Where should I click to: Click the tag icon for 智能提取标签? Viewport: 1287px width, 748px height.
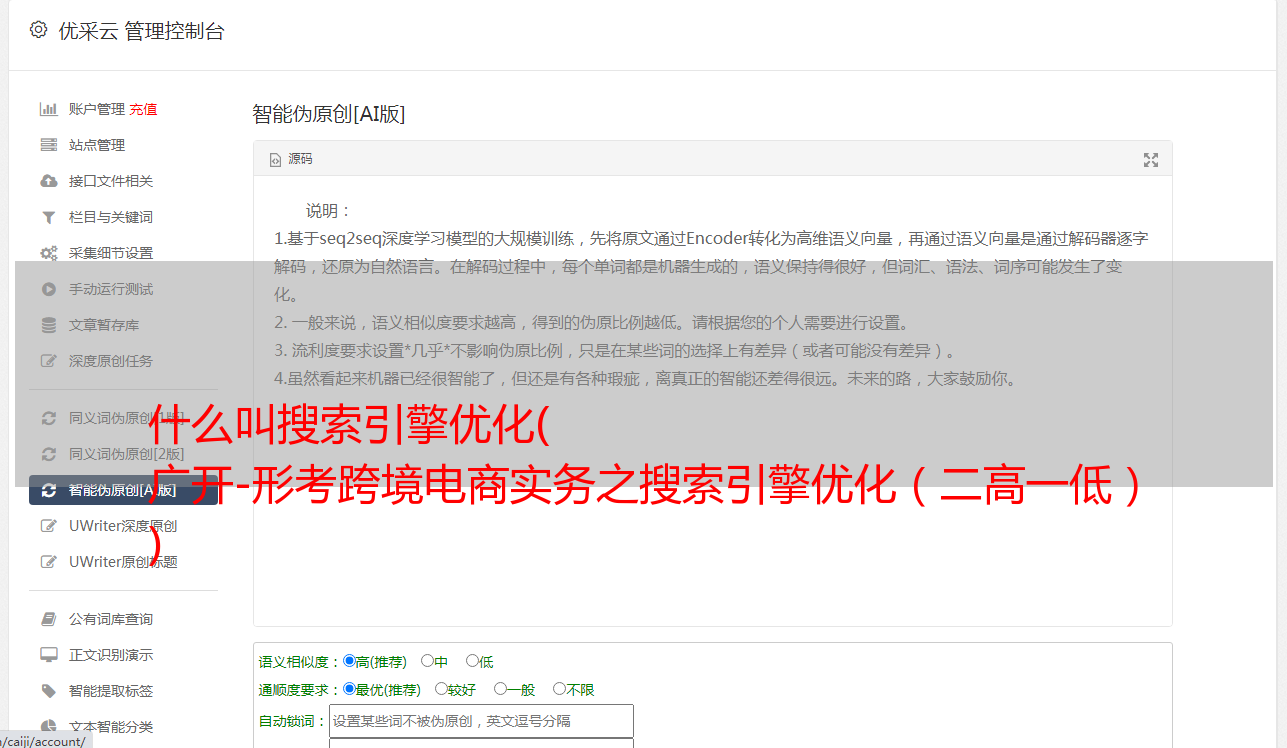pos(48,691)
